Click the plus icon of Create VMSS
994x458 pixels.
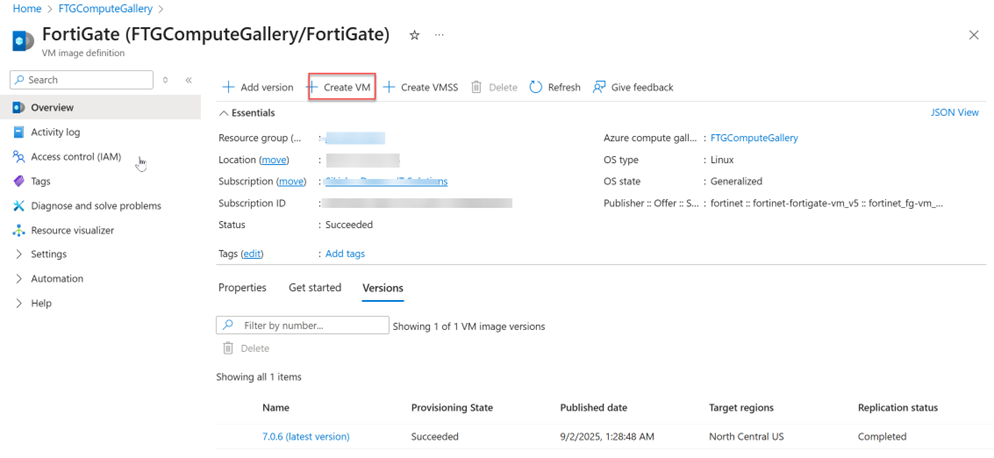pyautogui.click(x=389, y=87)
